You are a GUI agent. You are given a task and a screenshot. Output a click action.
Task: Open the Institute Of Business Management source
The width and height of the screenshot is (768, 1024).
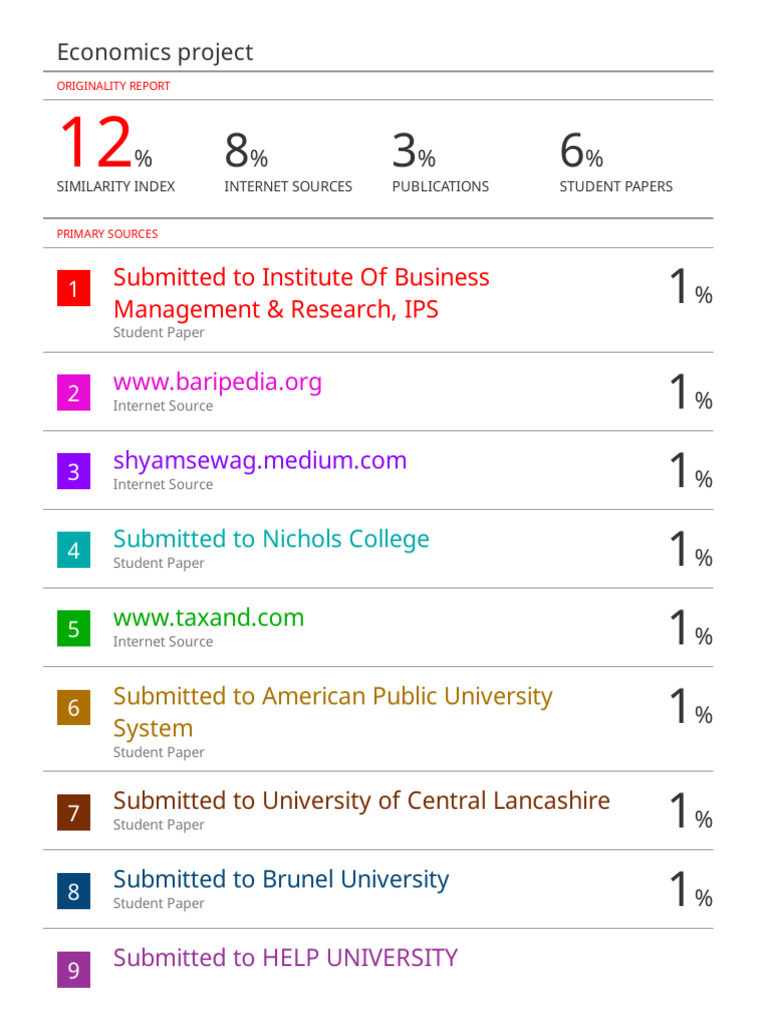pyautogui.click(x=301, y=293)
